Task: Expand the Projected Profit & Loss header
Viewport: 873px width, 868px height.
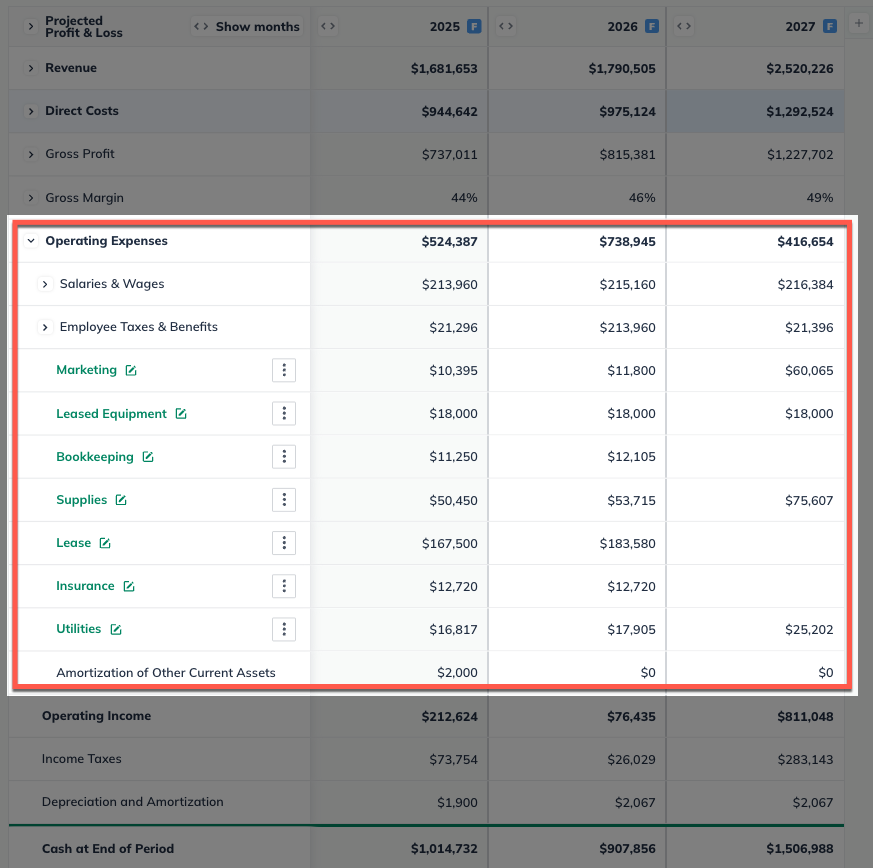Action: pos(31,26)
